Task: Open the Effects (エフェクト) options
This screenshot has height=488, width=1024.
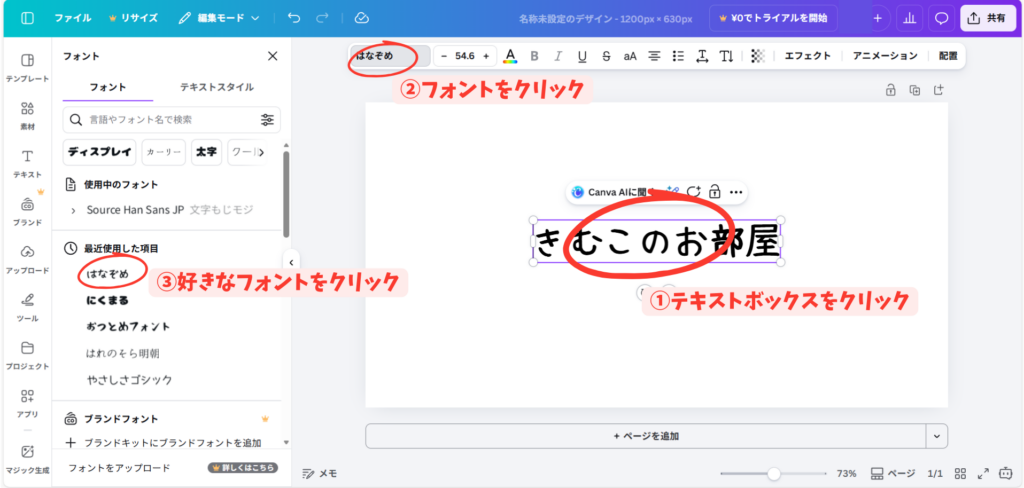Action: [808, 56]
